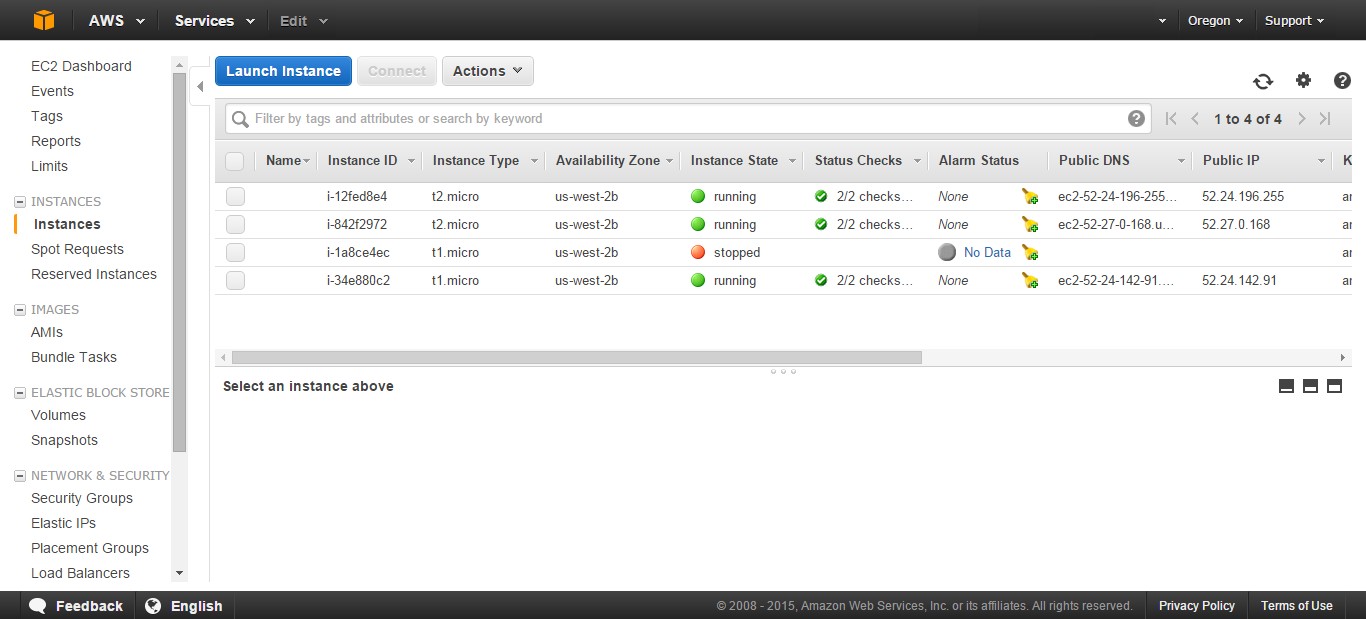Select checkbox for instance i-34e880c2

(x=235, y=281)
